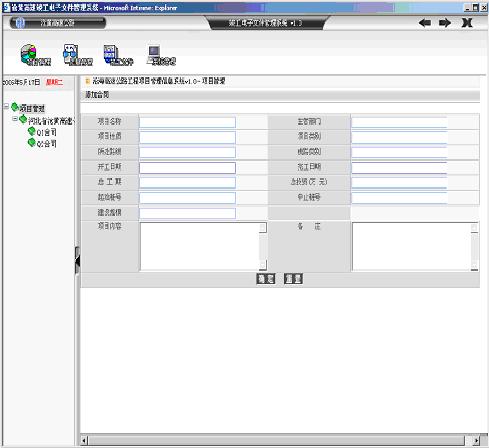Screen dimensions: 489x448
Task: Go back using the left arrow icon
Action: click(x=425, y=23)
